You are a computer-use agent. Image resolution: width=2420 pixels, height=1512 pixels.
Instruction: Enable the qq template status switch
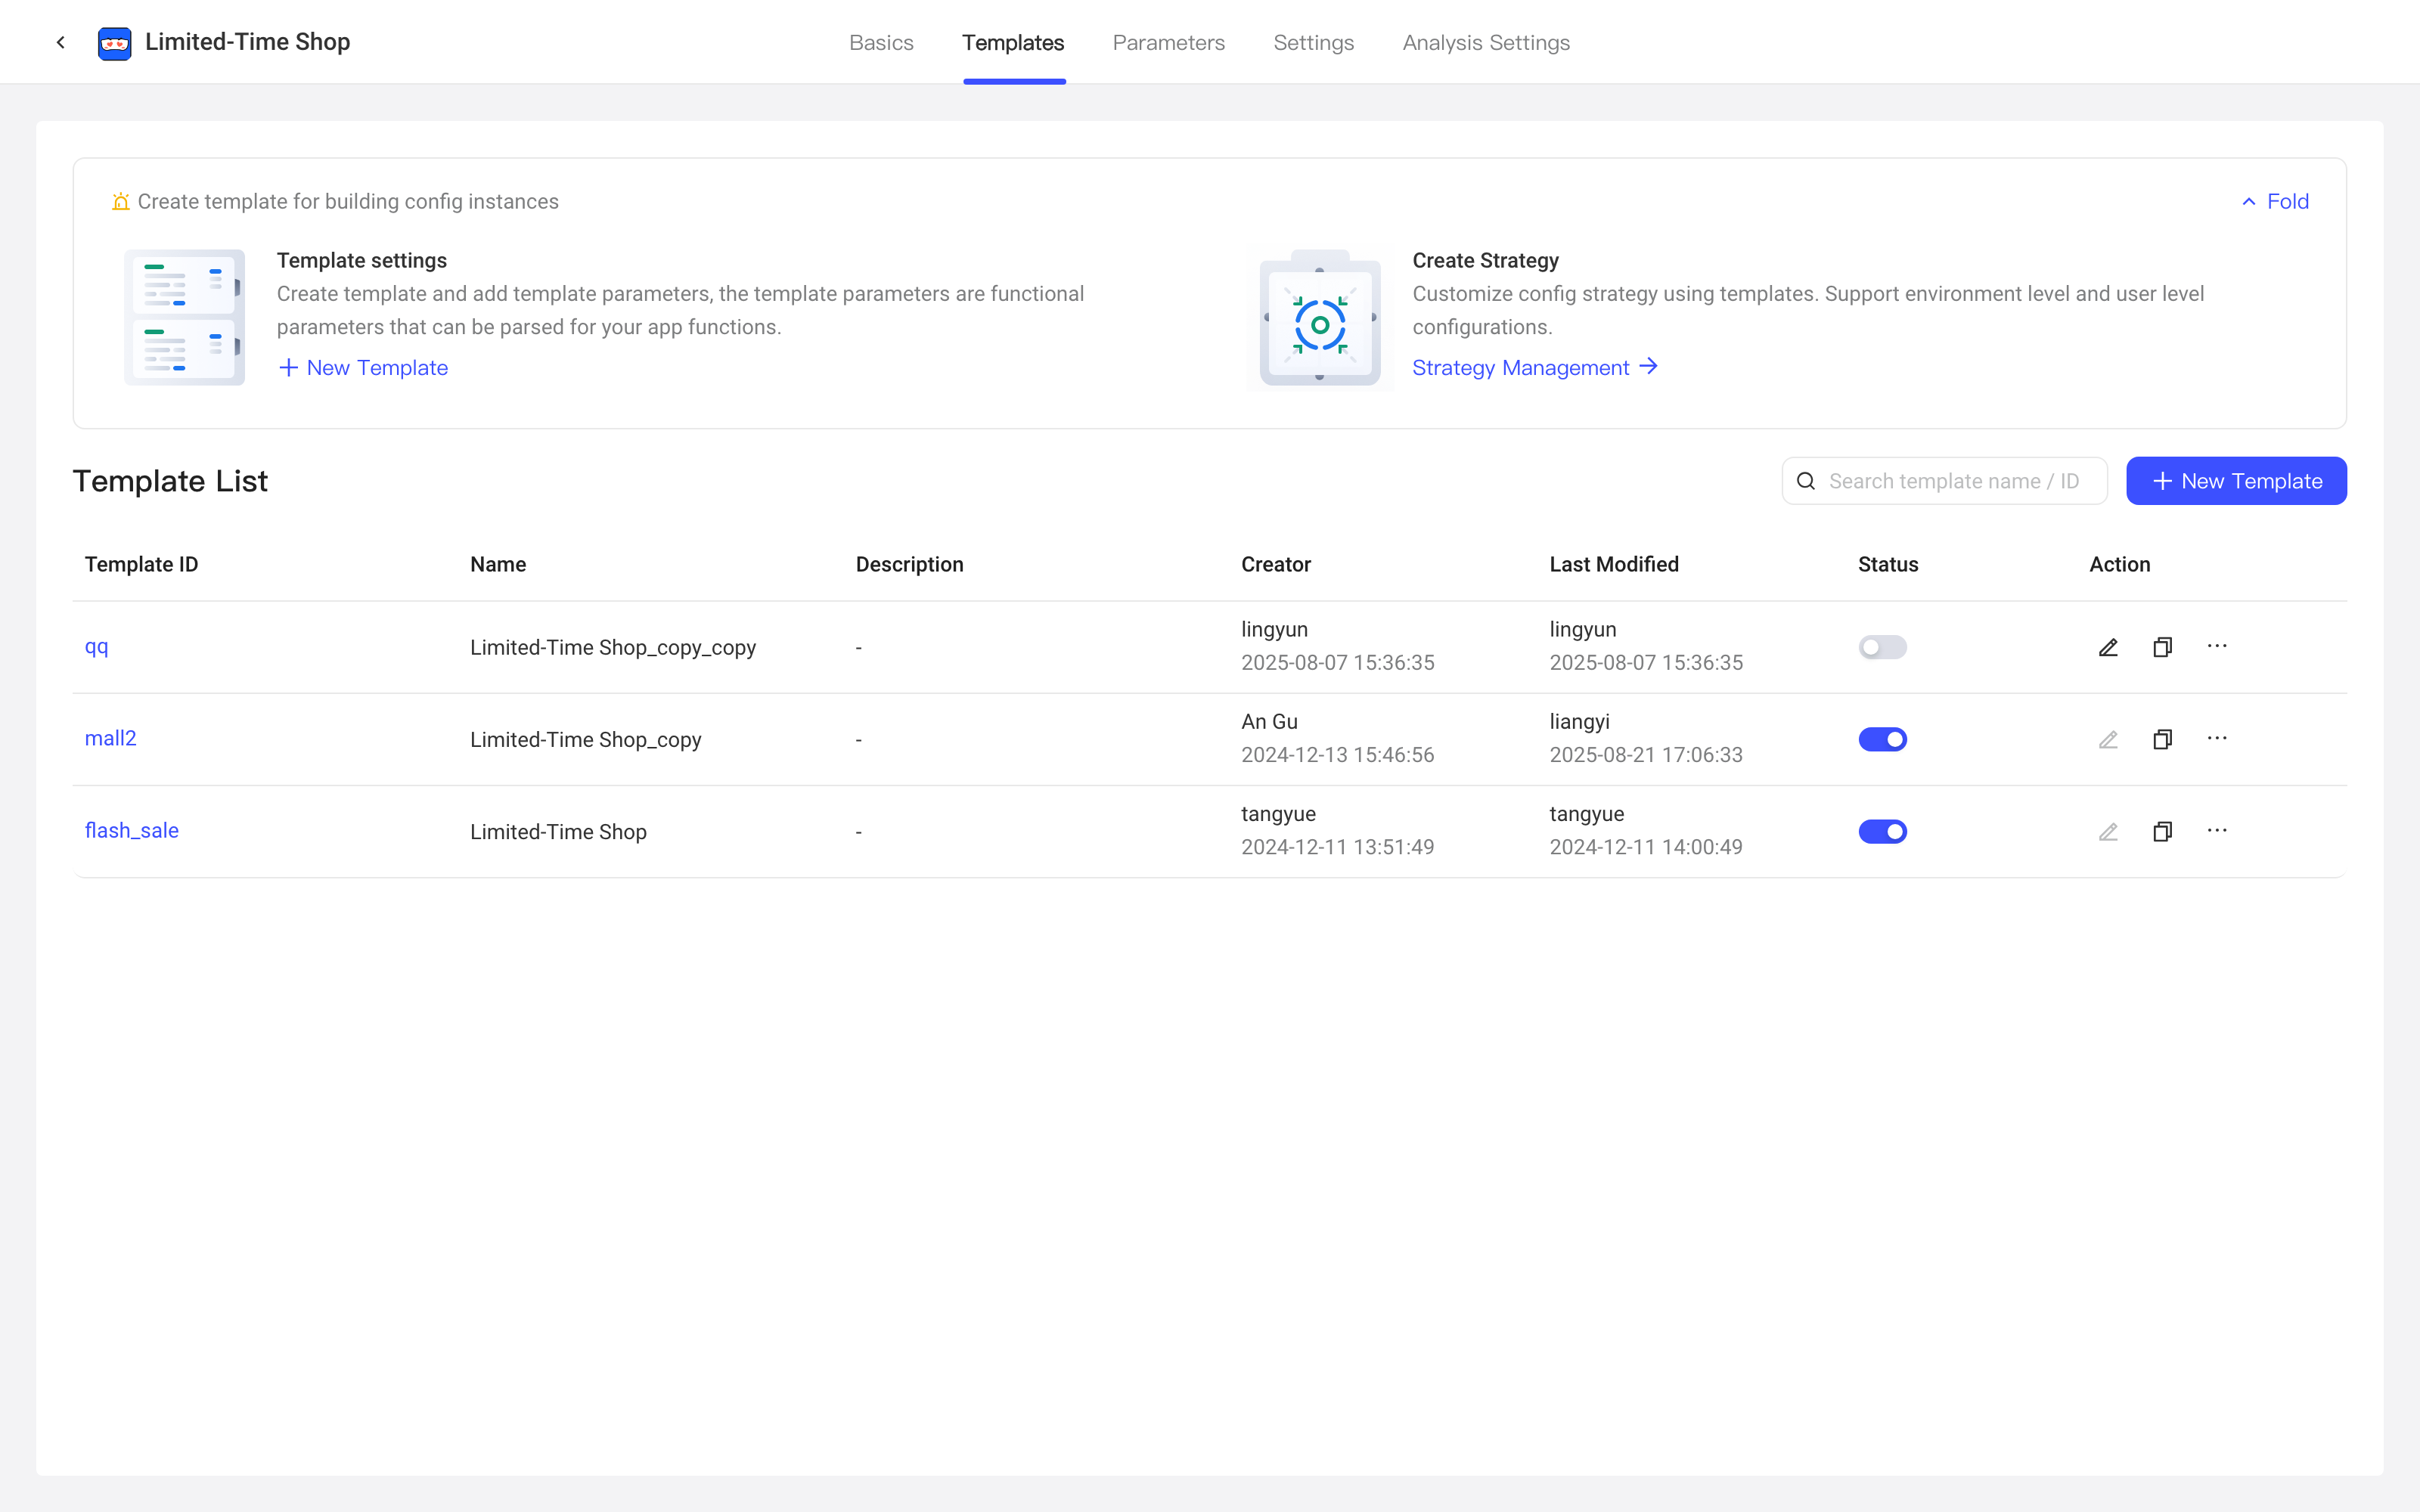[x=1882, y=647]
